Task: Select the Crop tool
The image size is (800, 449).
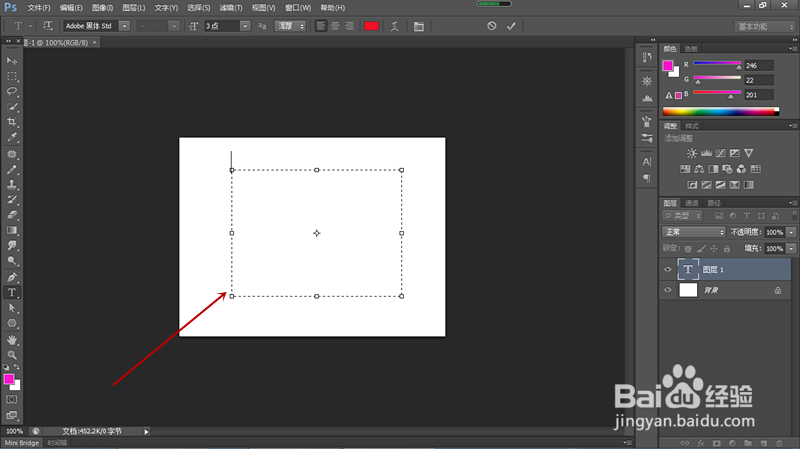Action: (x=12, y=122)
